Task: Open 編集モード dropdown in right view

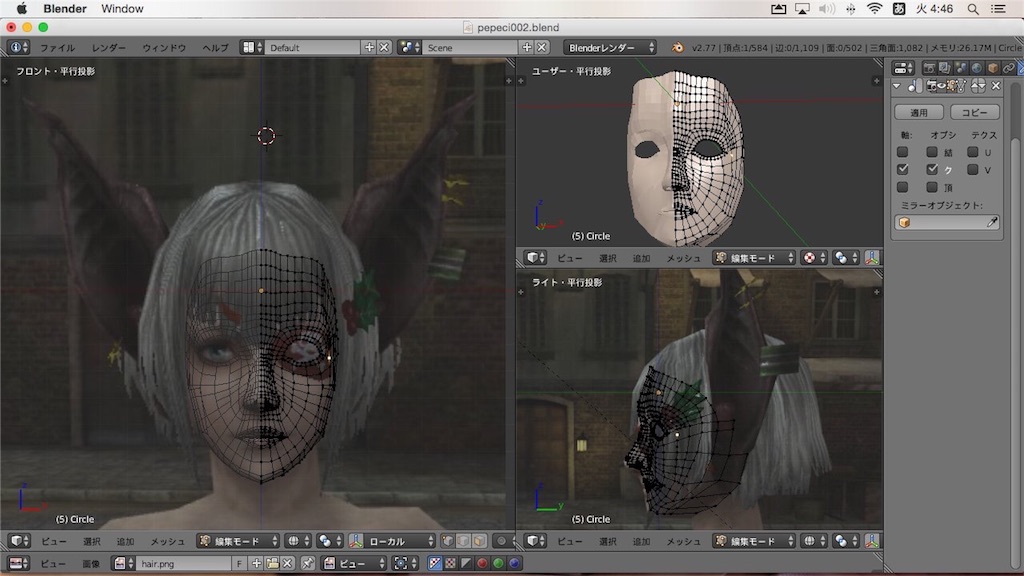Action: coord(754,541)
